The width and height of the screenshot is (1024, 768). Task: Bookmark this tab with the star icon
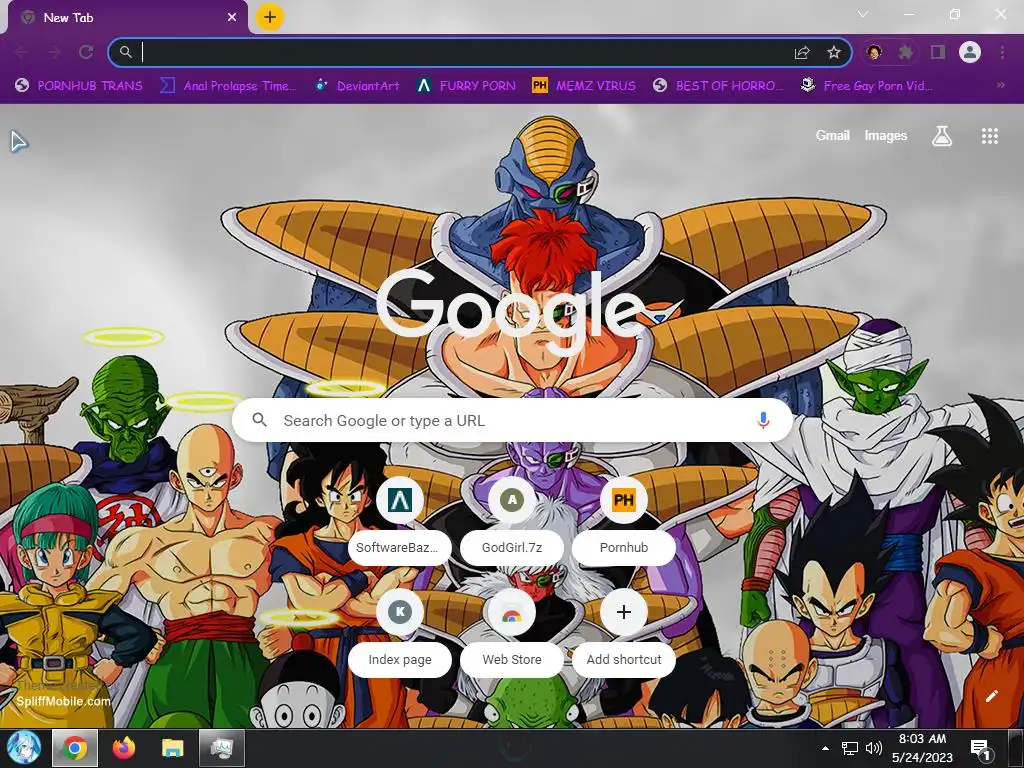(834, 52)
